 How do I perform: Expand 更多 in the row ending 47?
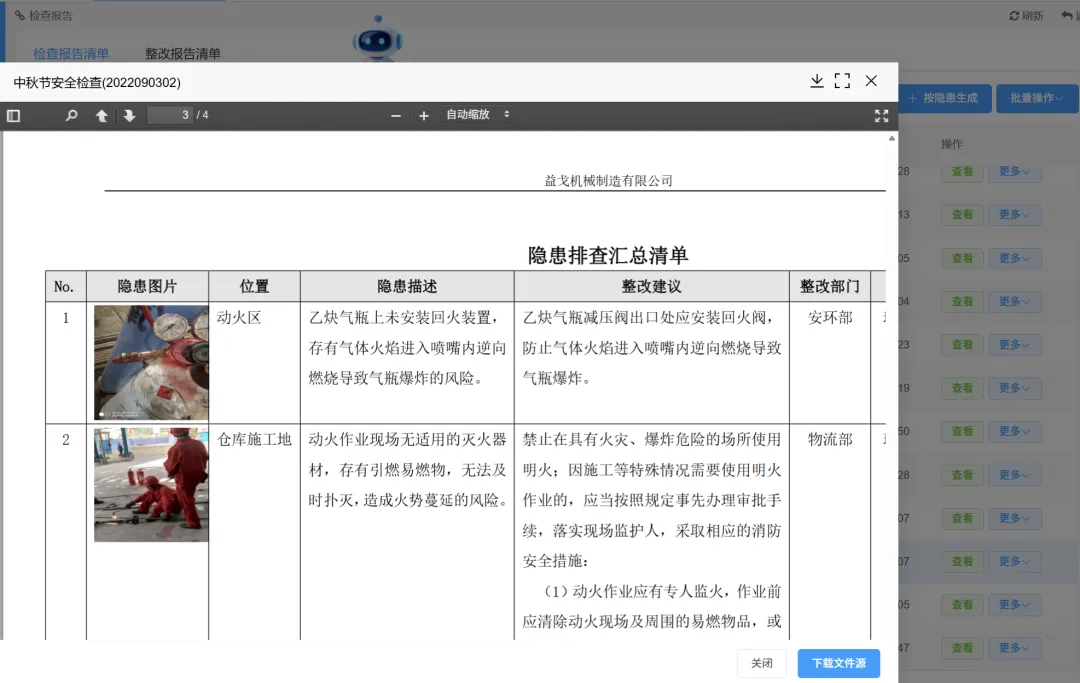tap(1014, 648)
